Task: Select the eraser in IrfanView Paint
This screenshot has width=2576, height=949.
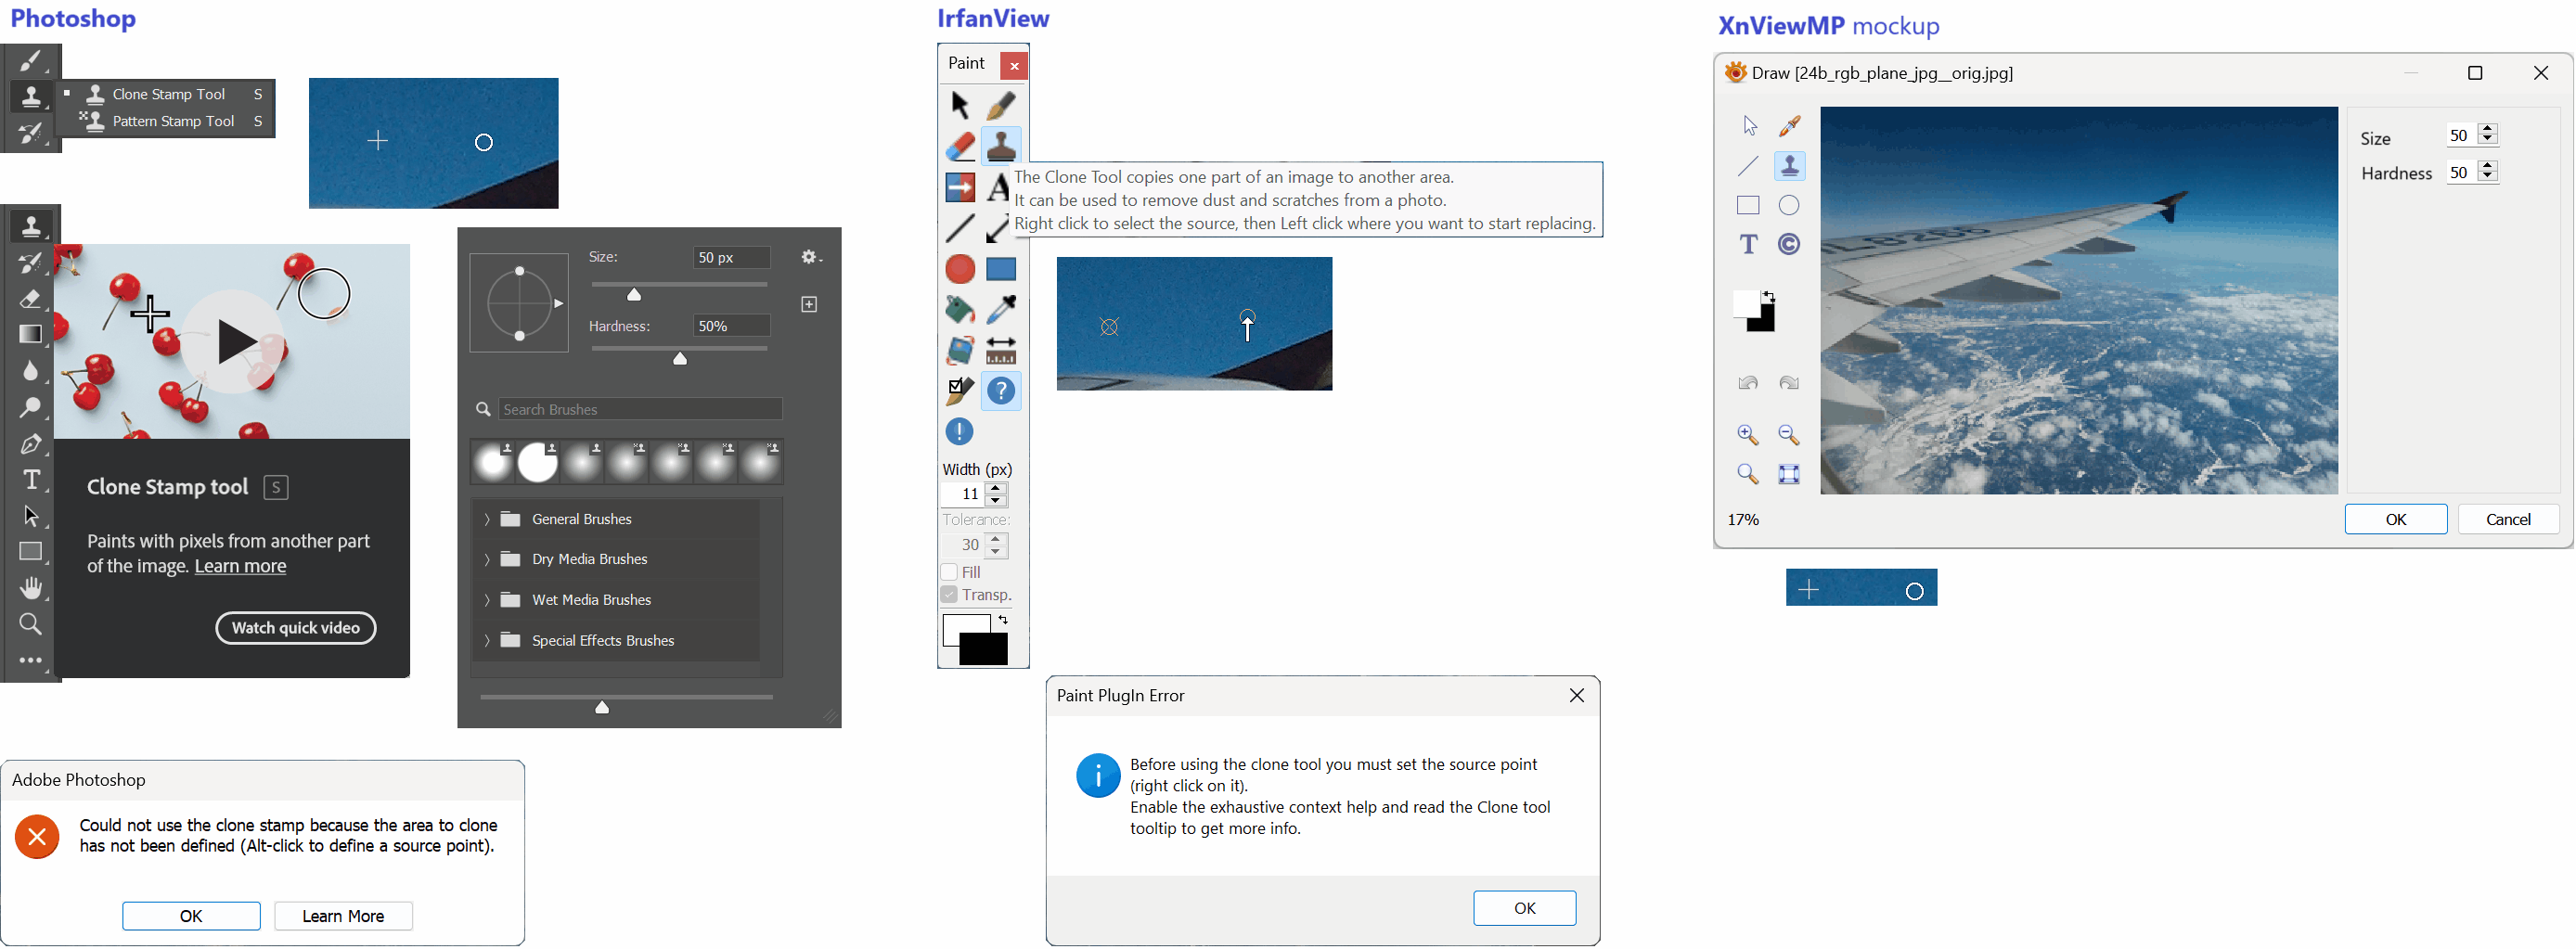Action: tap(960, 146)
